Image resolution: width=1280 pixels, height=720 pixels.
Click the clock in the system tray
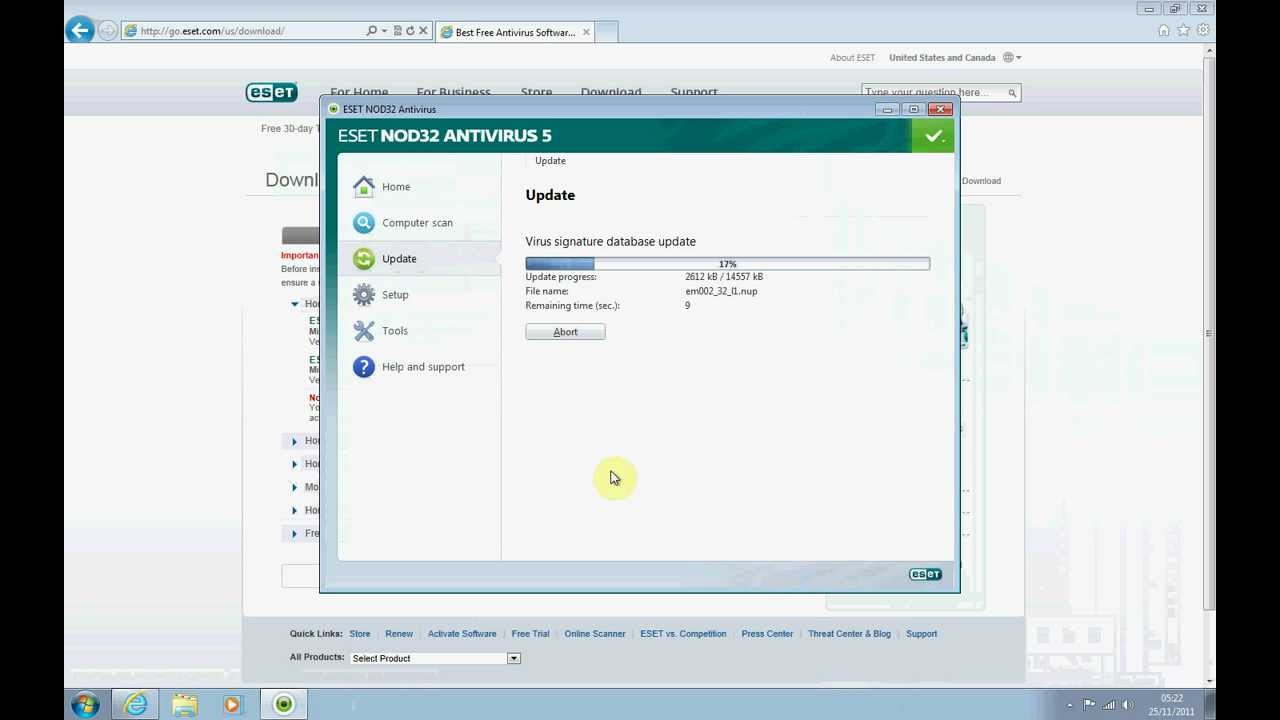coord(1171,705)
